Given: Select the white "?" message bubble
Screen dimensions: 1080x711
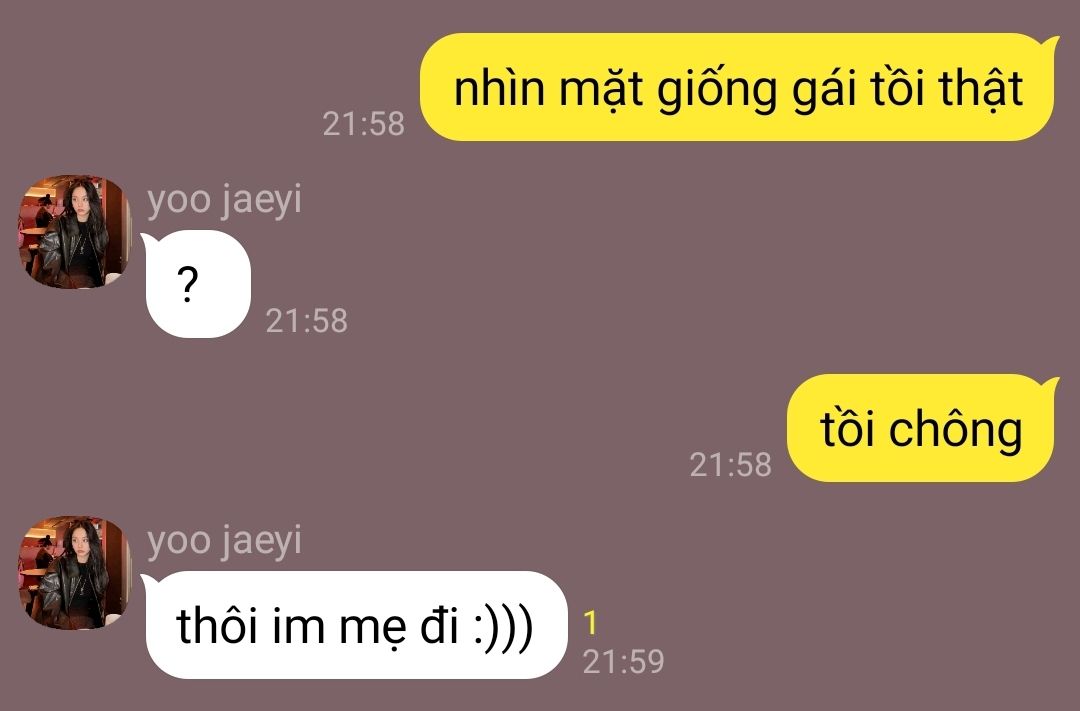Looking at the screenshot, I should (x=197, y=284).
